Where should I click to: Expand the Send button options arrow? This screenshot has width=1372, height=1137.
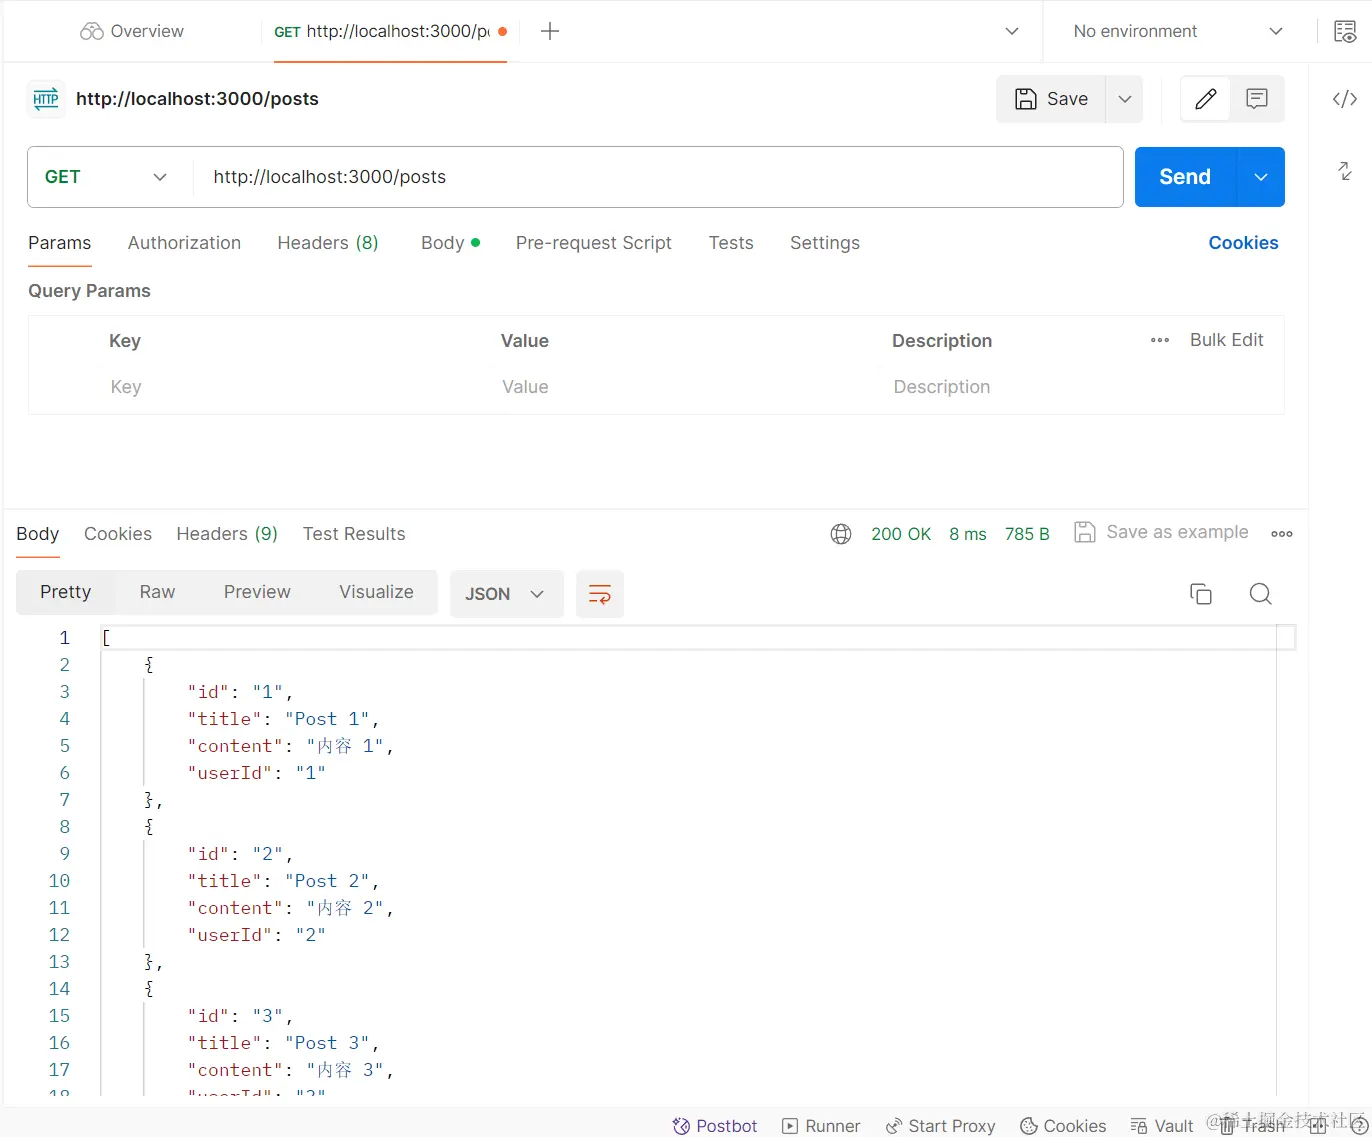pos(1261,177)
